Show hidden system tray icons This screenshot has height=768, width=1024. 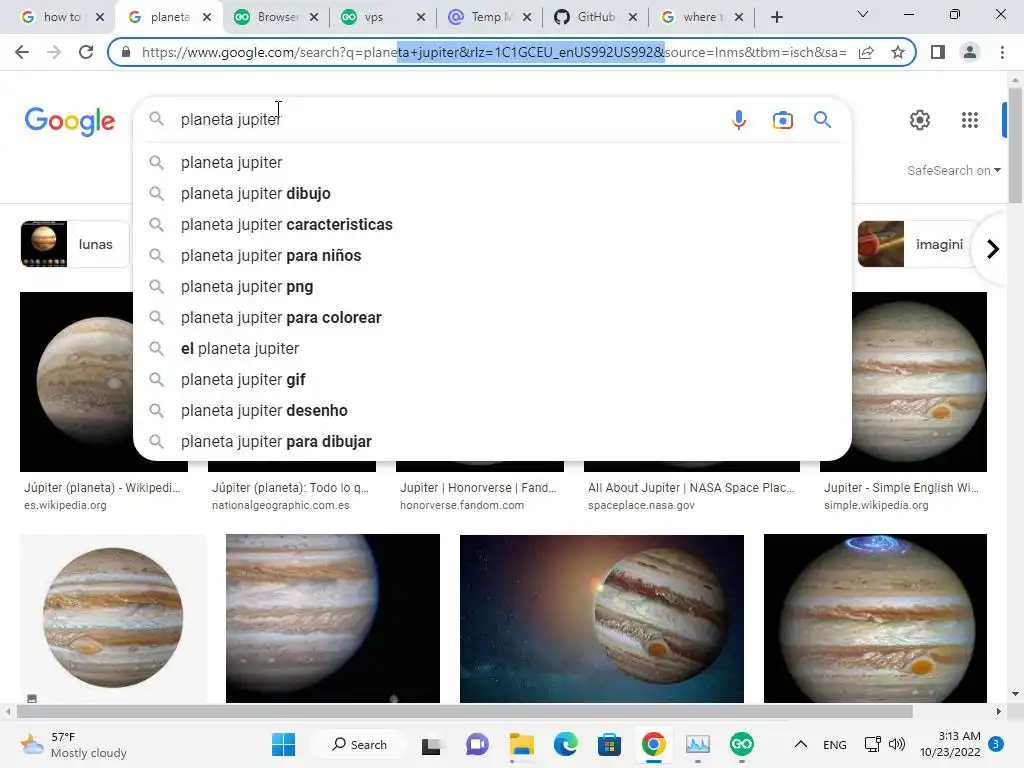point(801,744)
